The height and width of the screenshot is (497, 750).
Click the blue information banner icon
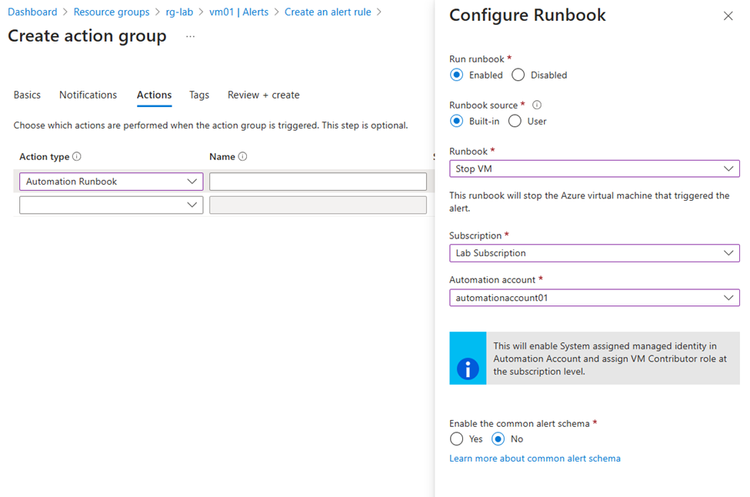[x=468, y=368]
